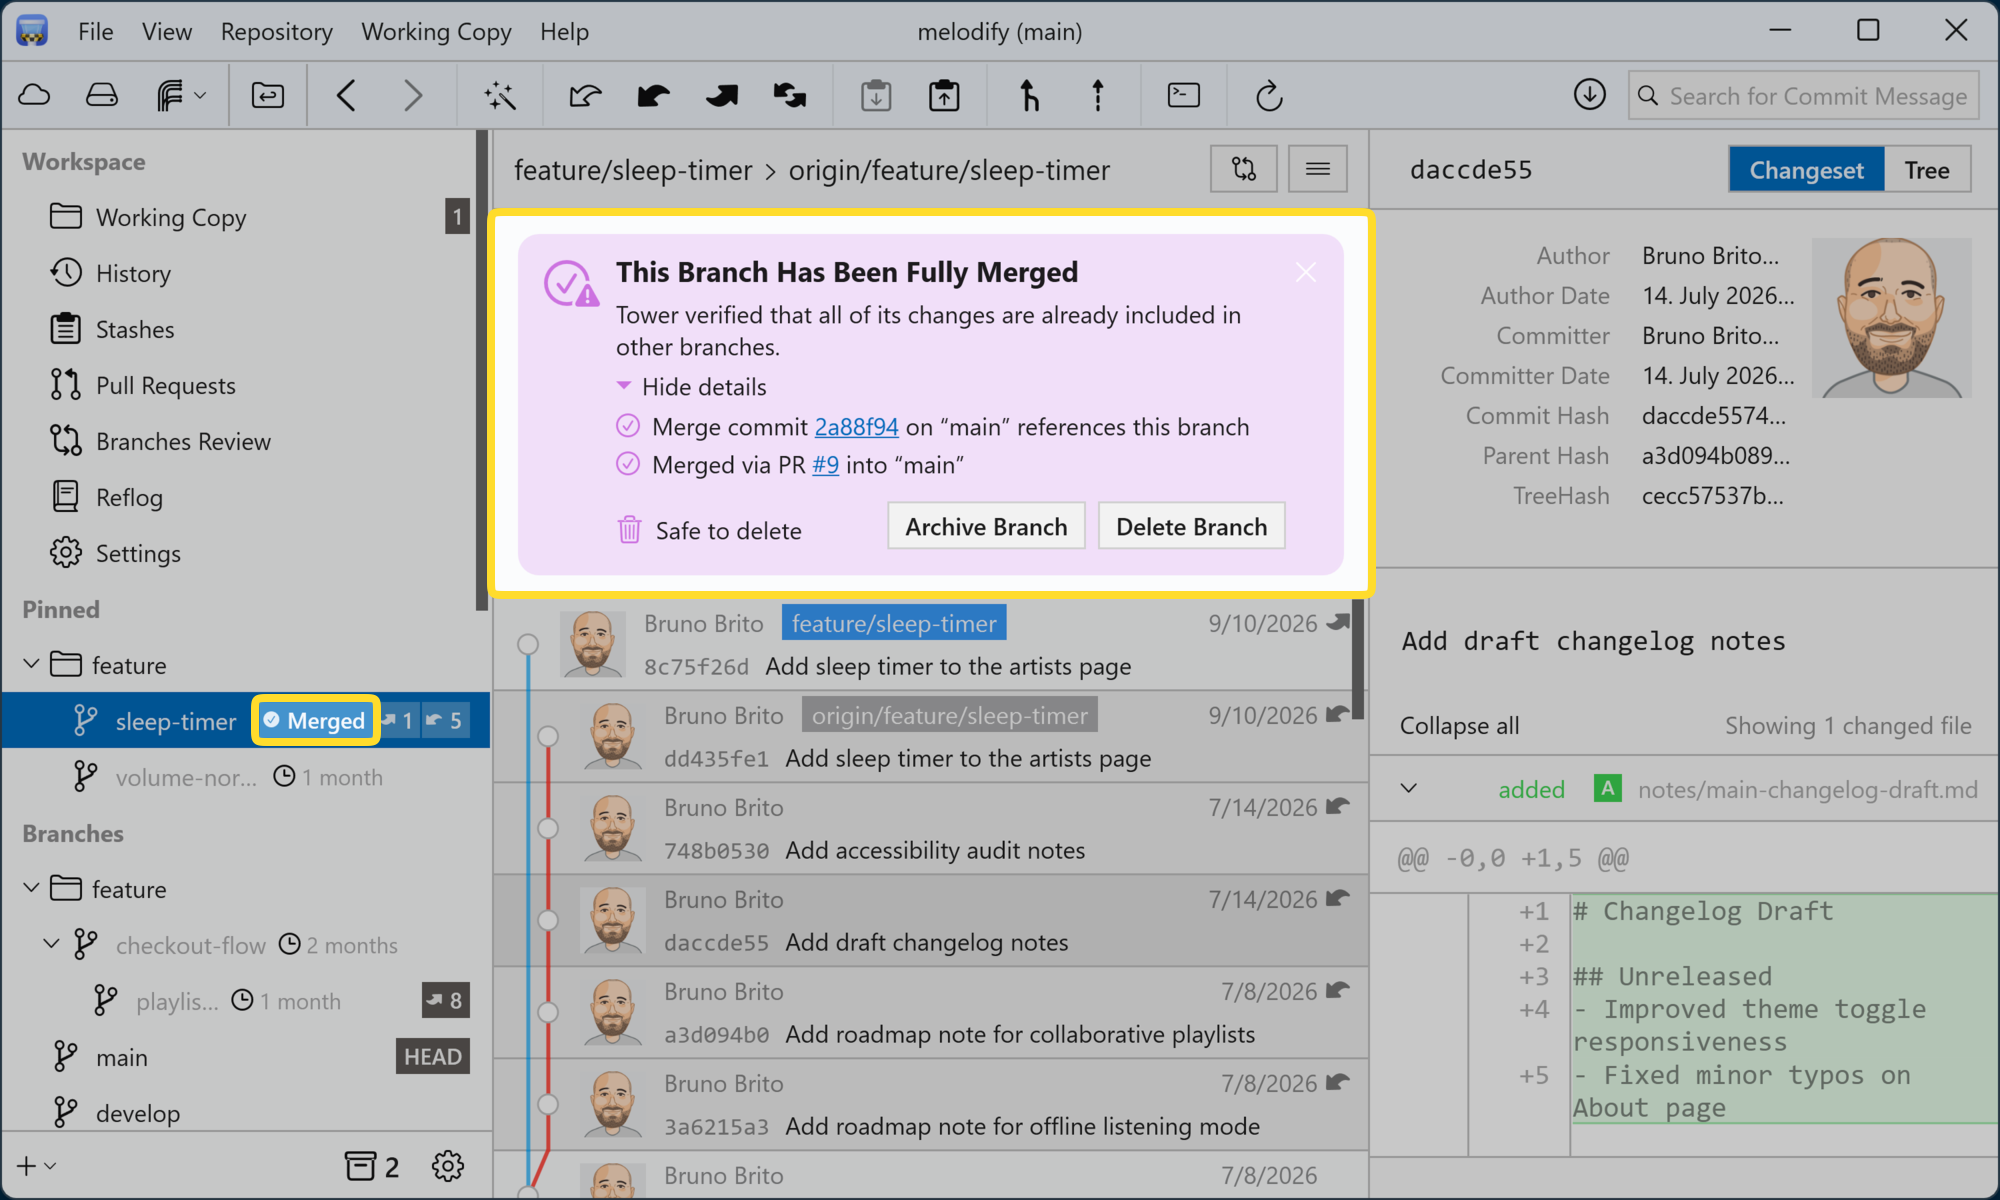Image resolution: width=2000 pixels, height=1200 pixels.
Task: Open the Working Copy menu
Action: (x=436, y=32)
